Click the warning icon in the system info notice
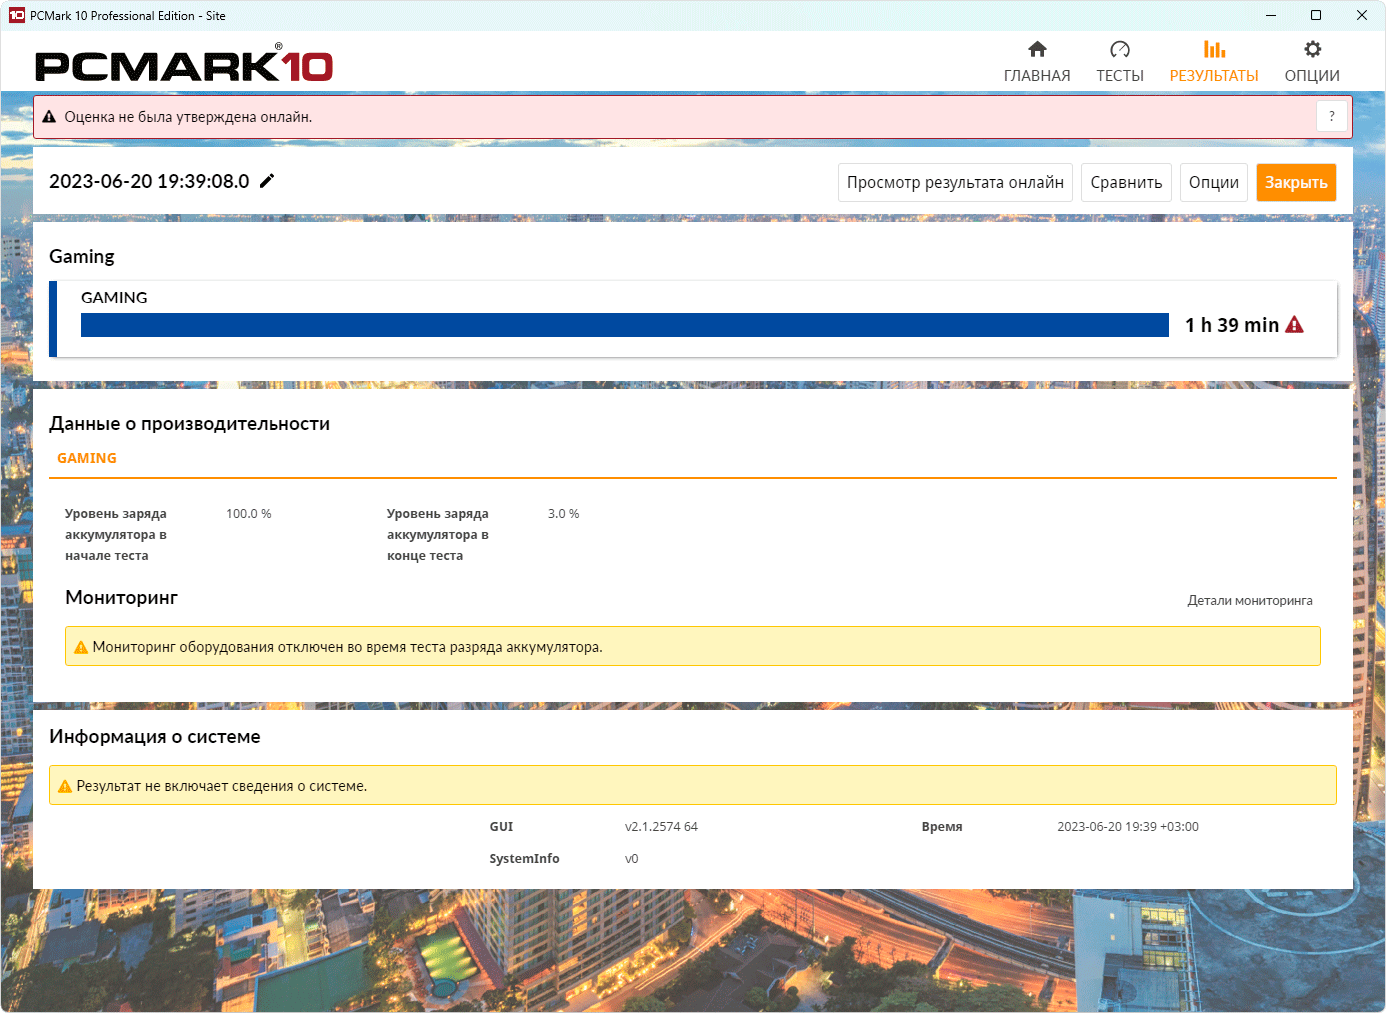Viewport: 1386px width, 1013px height. (65, 786)
